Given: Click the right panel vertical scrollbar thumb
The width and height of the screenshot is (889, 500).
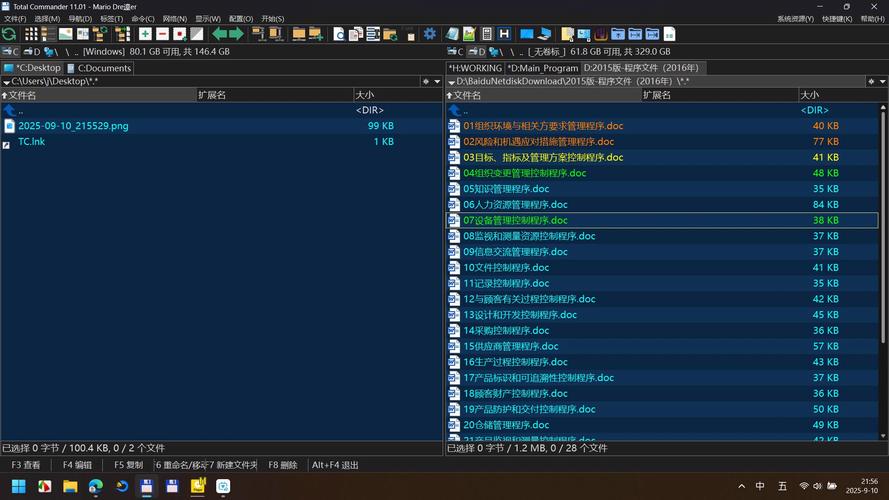Looking at the screenshot, I should click(883, 227).
